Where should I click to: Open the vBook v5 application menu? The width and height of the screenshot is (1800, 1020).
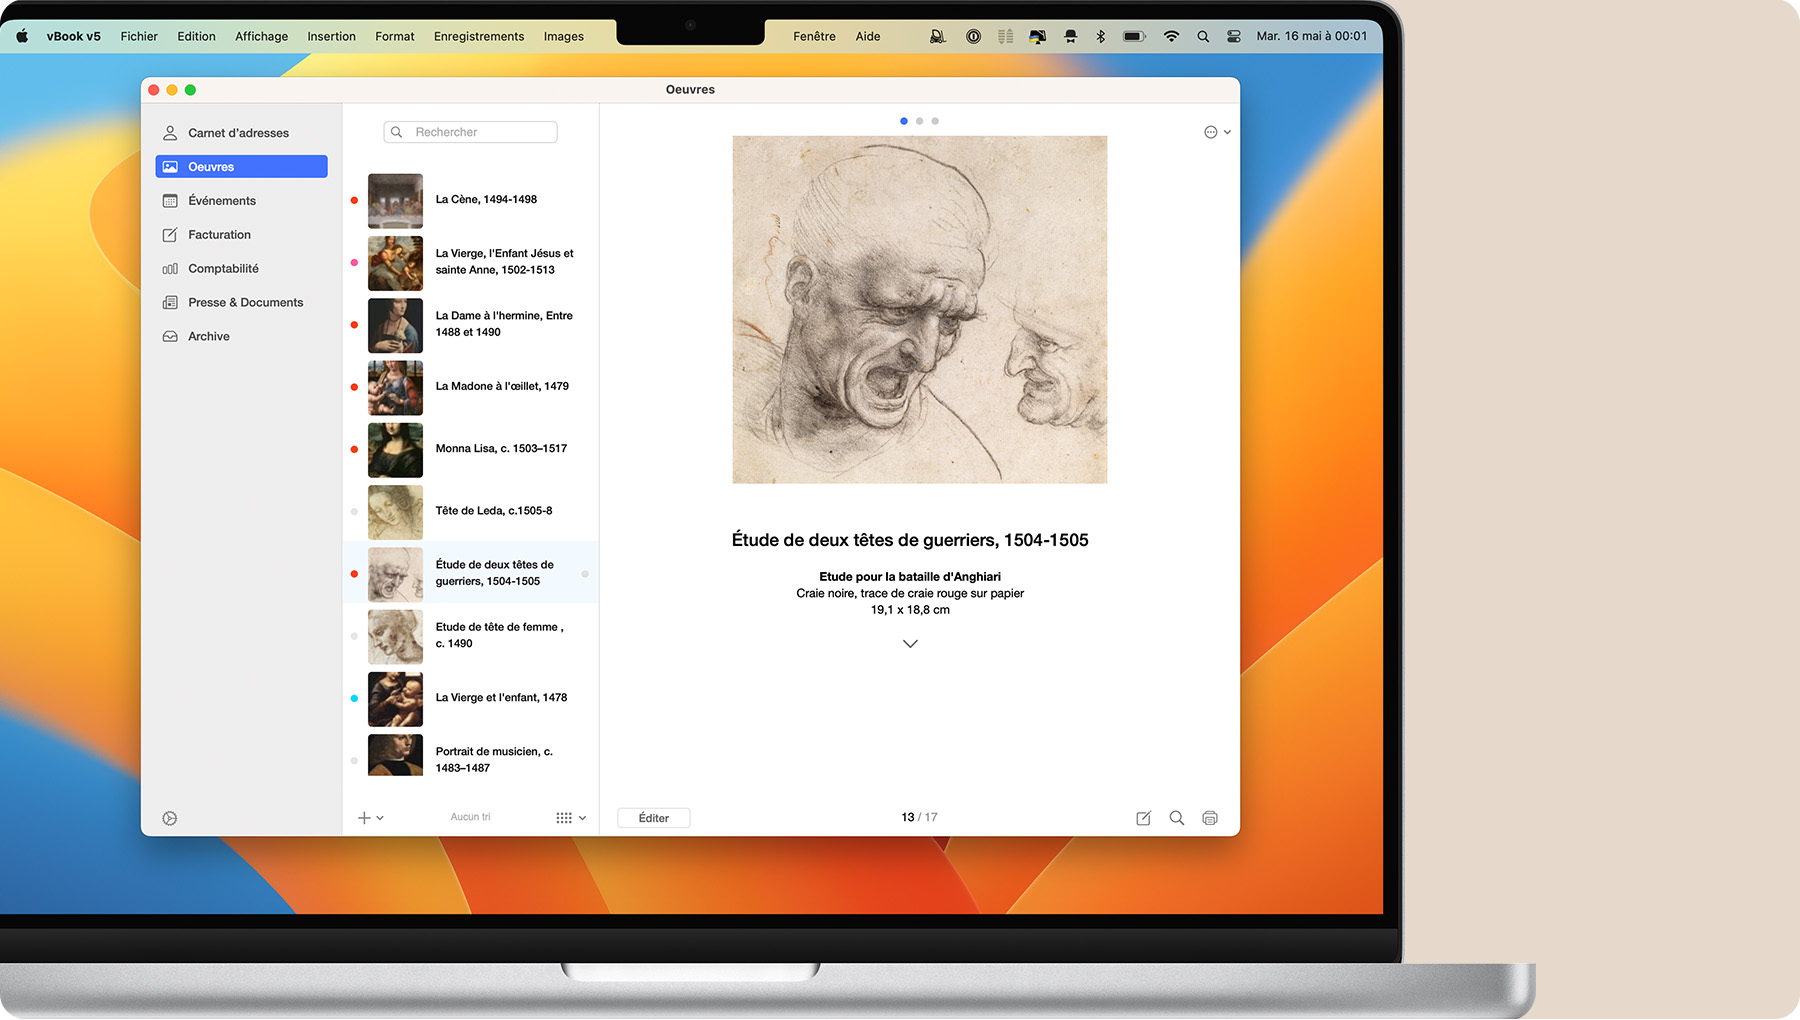(73, 36)
